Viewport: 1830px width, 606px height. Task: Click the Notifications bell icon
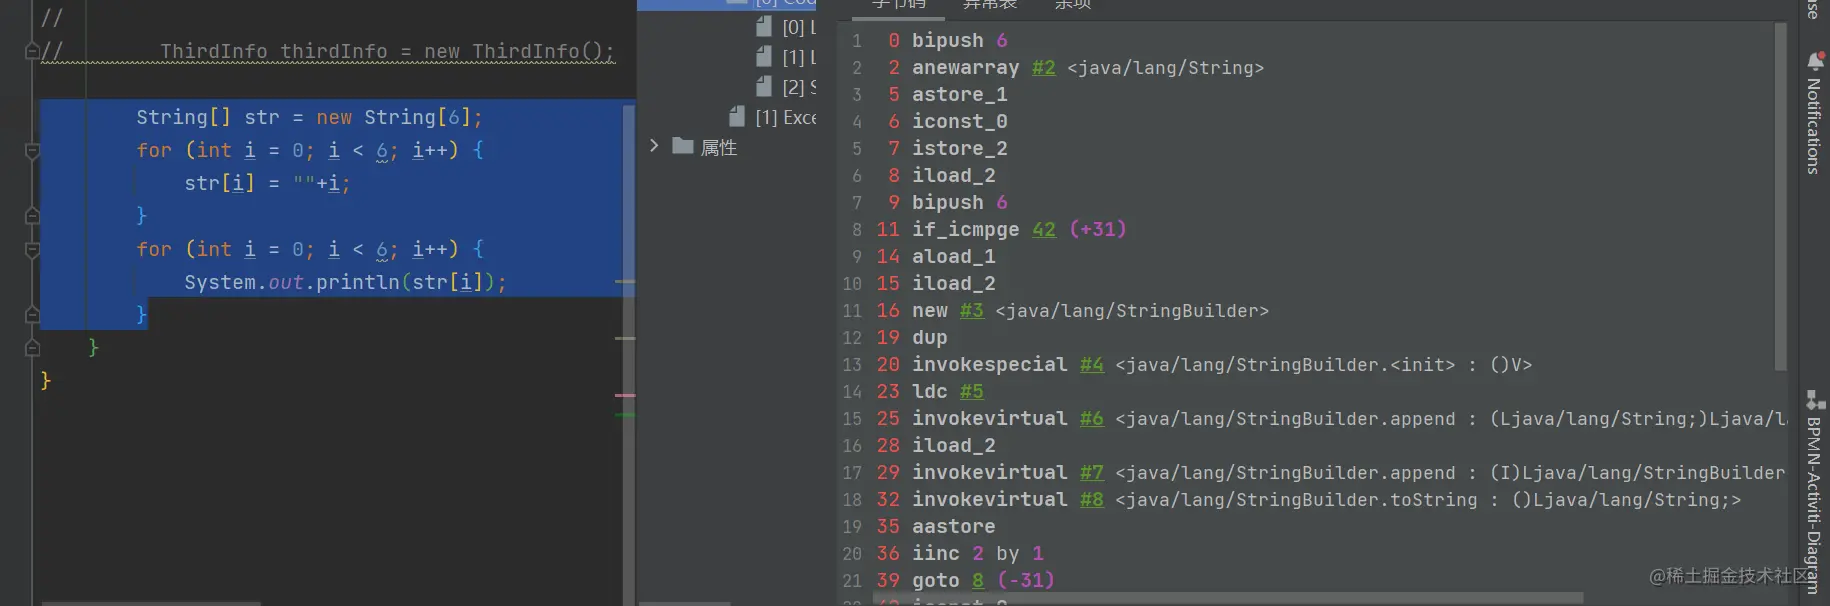click(1815, 61)
